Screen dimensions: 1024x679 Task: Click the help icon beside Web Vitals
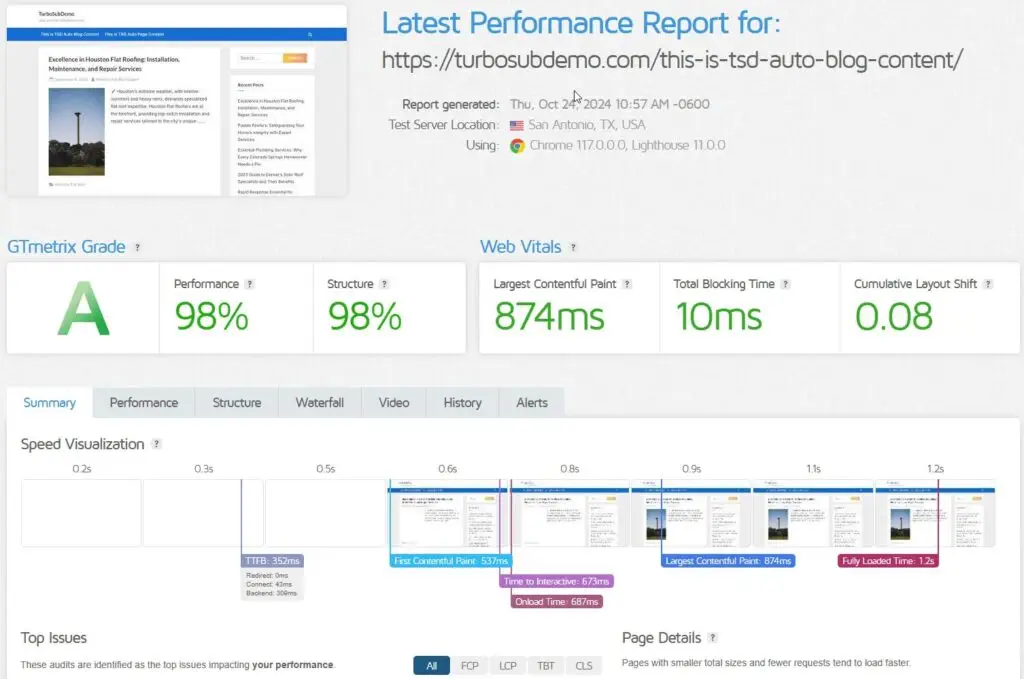click(x=573, y=247)
